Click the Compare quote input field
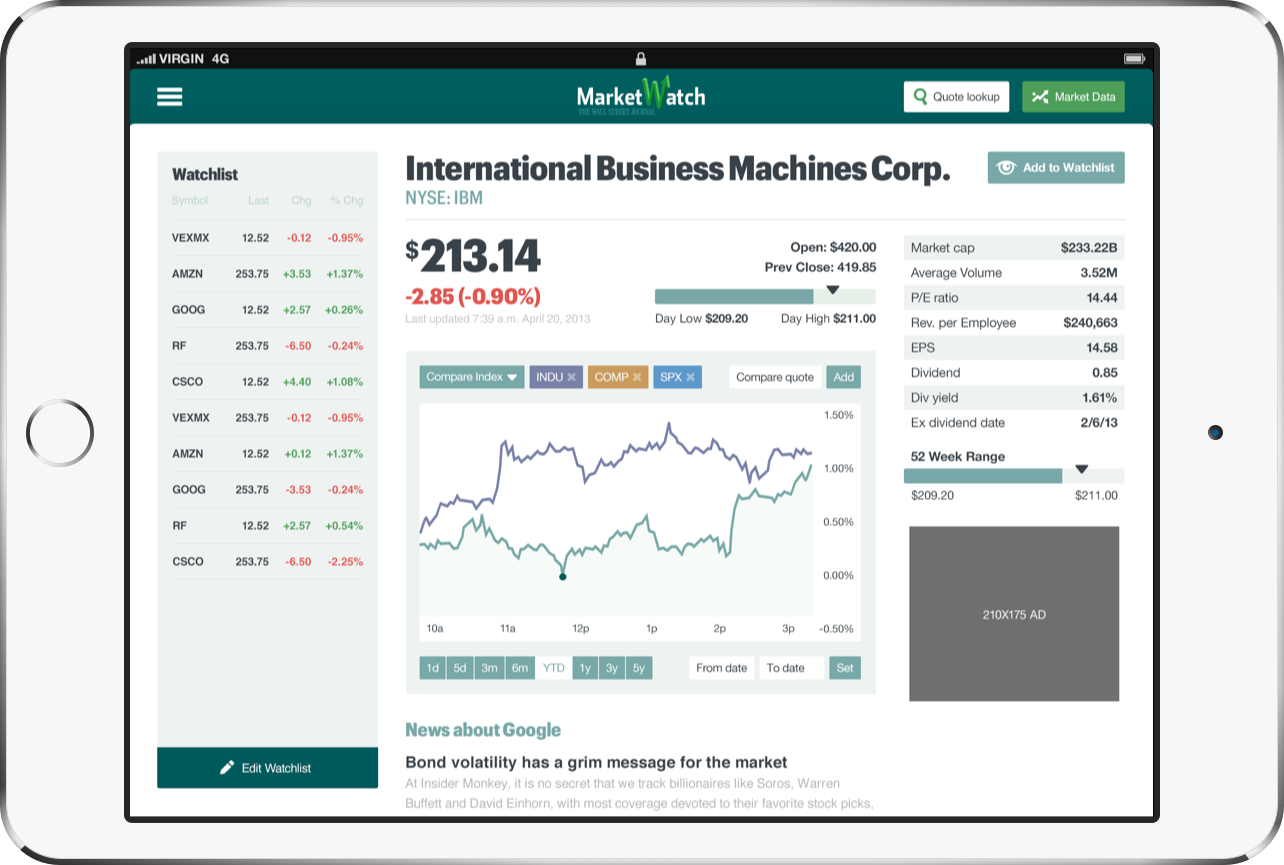Image resolution: width=1284 pixels, height=865 pixels. click(774, 377)
